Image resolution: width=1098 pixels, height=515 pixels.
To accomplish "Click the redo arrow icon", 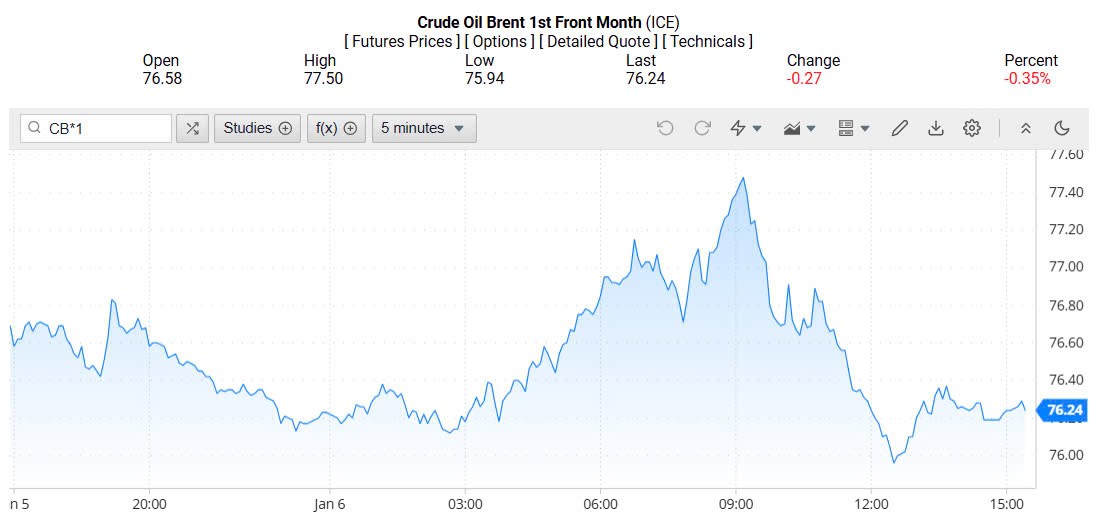I will [x=702, y=128].
